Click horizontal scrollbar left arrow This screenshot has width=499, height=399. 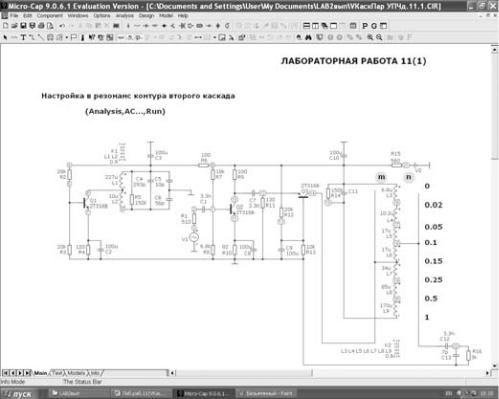click(x=172, y=373)
